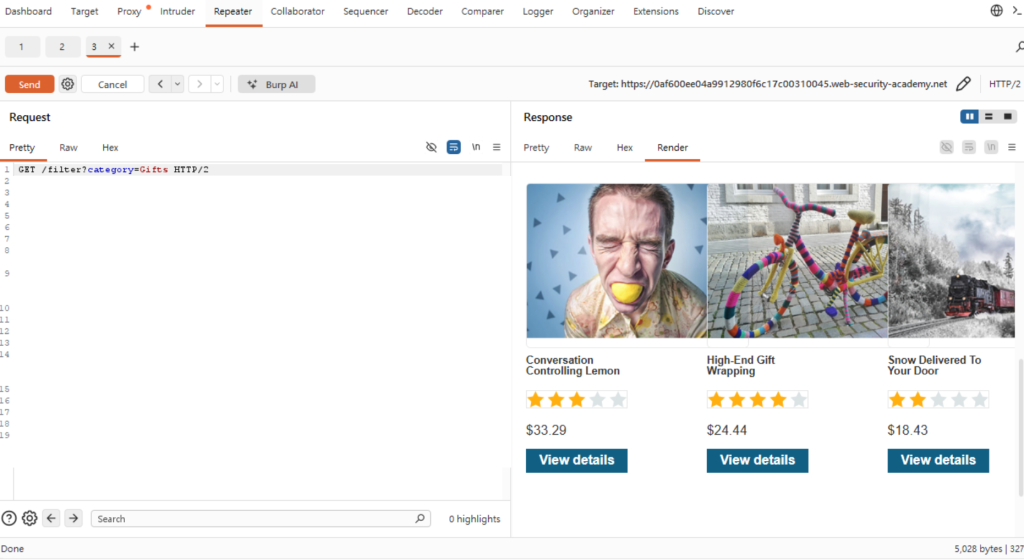Select Repeater request tab 1

pos(22,46)
